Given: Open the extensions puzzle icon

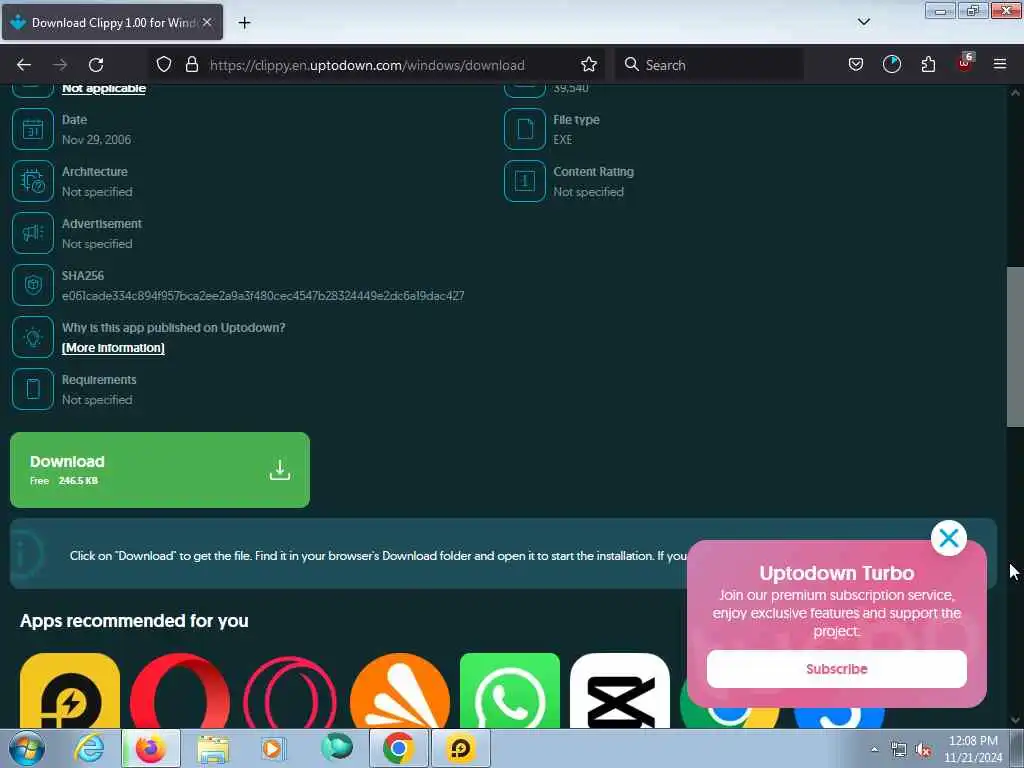Looking at the screenshot, I should click(928, 65).
